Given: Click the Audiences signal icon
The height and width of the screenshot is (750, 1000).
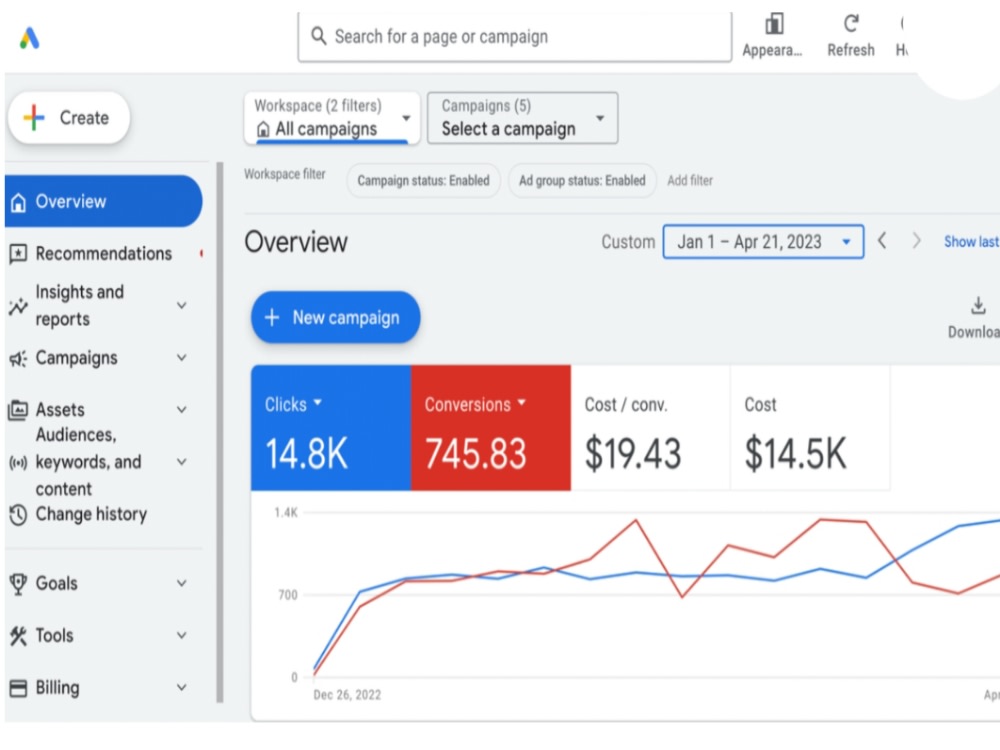Looking at the screenshot, I should 18,462.
